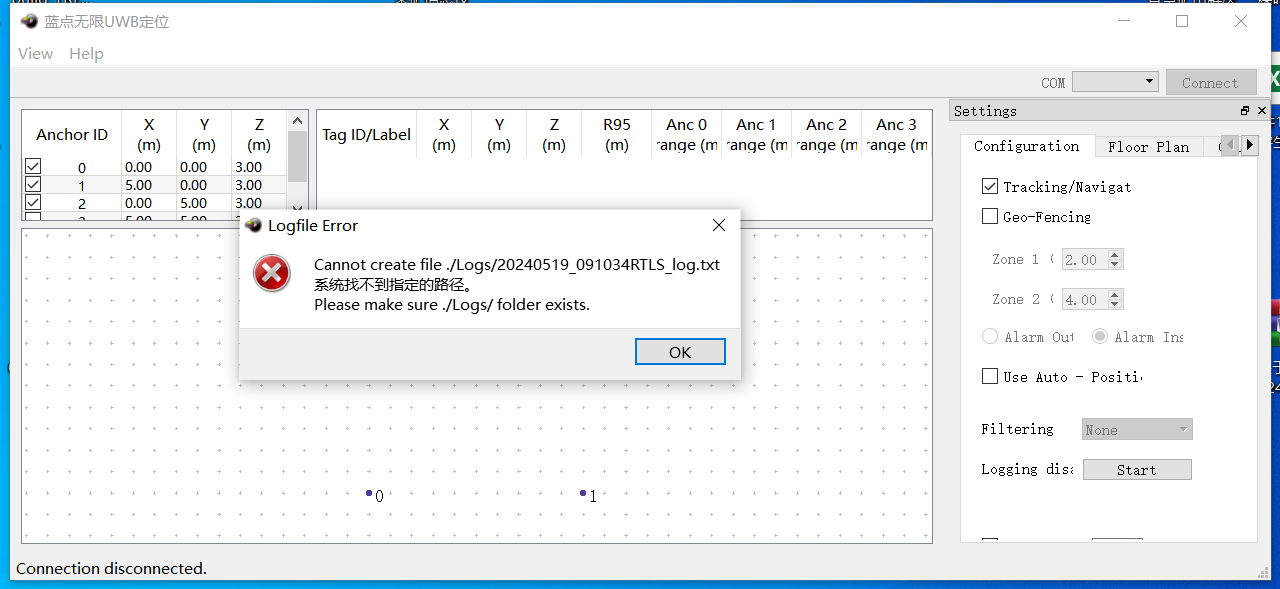This screenshot has width=1280, height=589.
Task: Click the Start logging button
Action: coord(1137,470)
